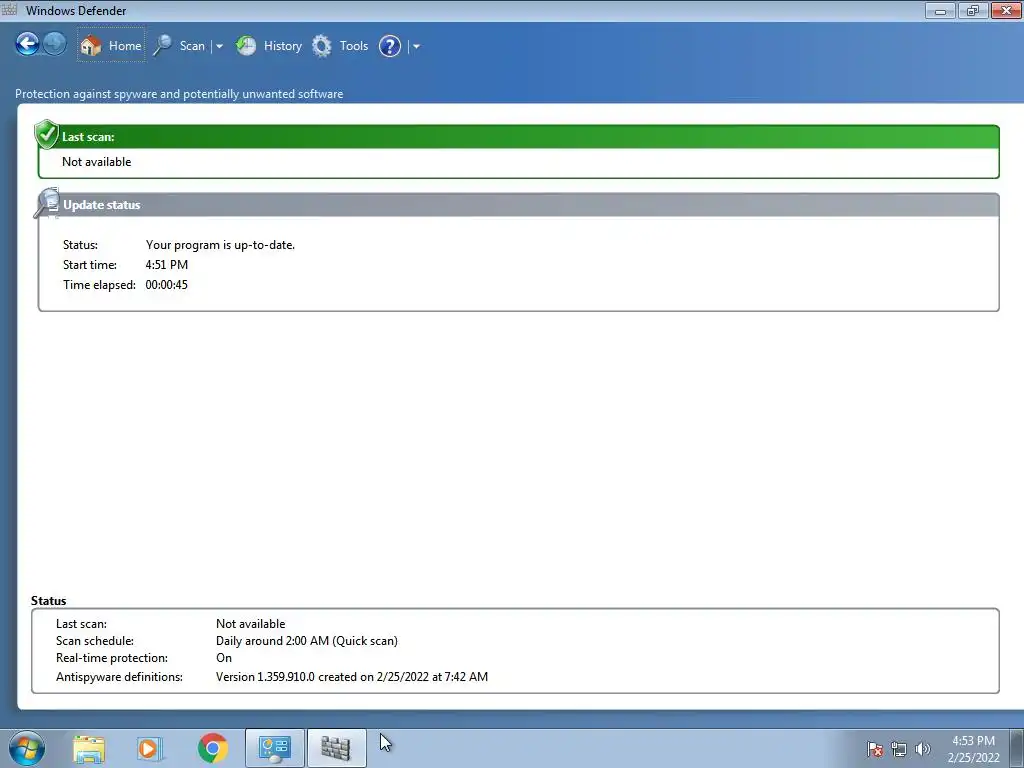Viewport: 1024px width, 768px height.
Task: Click 'Your program is up-to-date.' text
Action: tap(220, 245)
